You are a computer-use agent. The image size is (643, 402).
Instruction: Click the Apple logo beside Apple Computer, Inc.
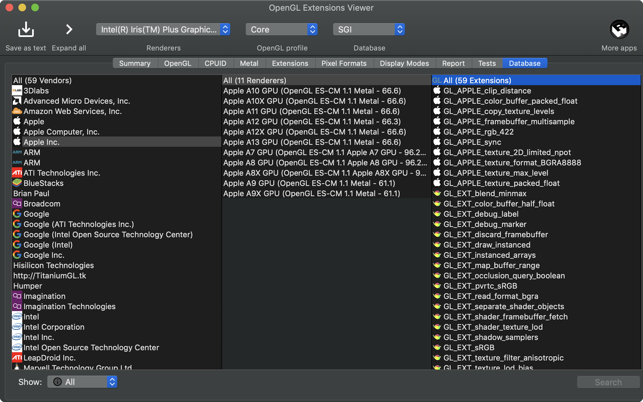pos(17,132)
